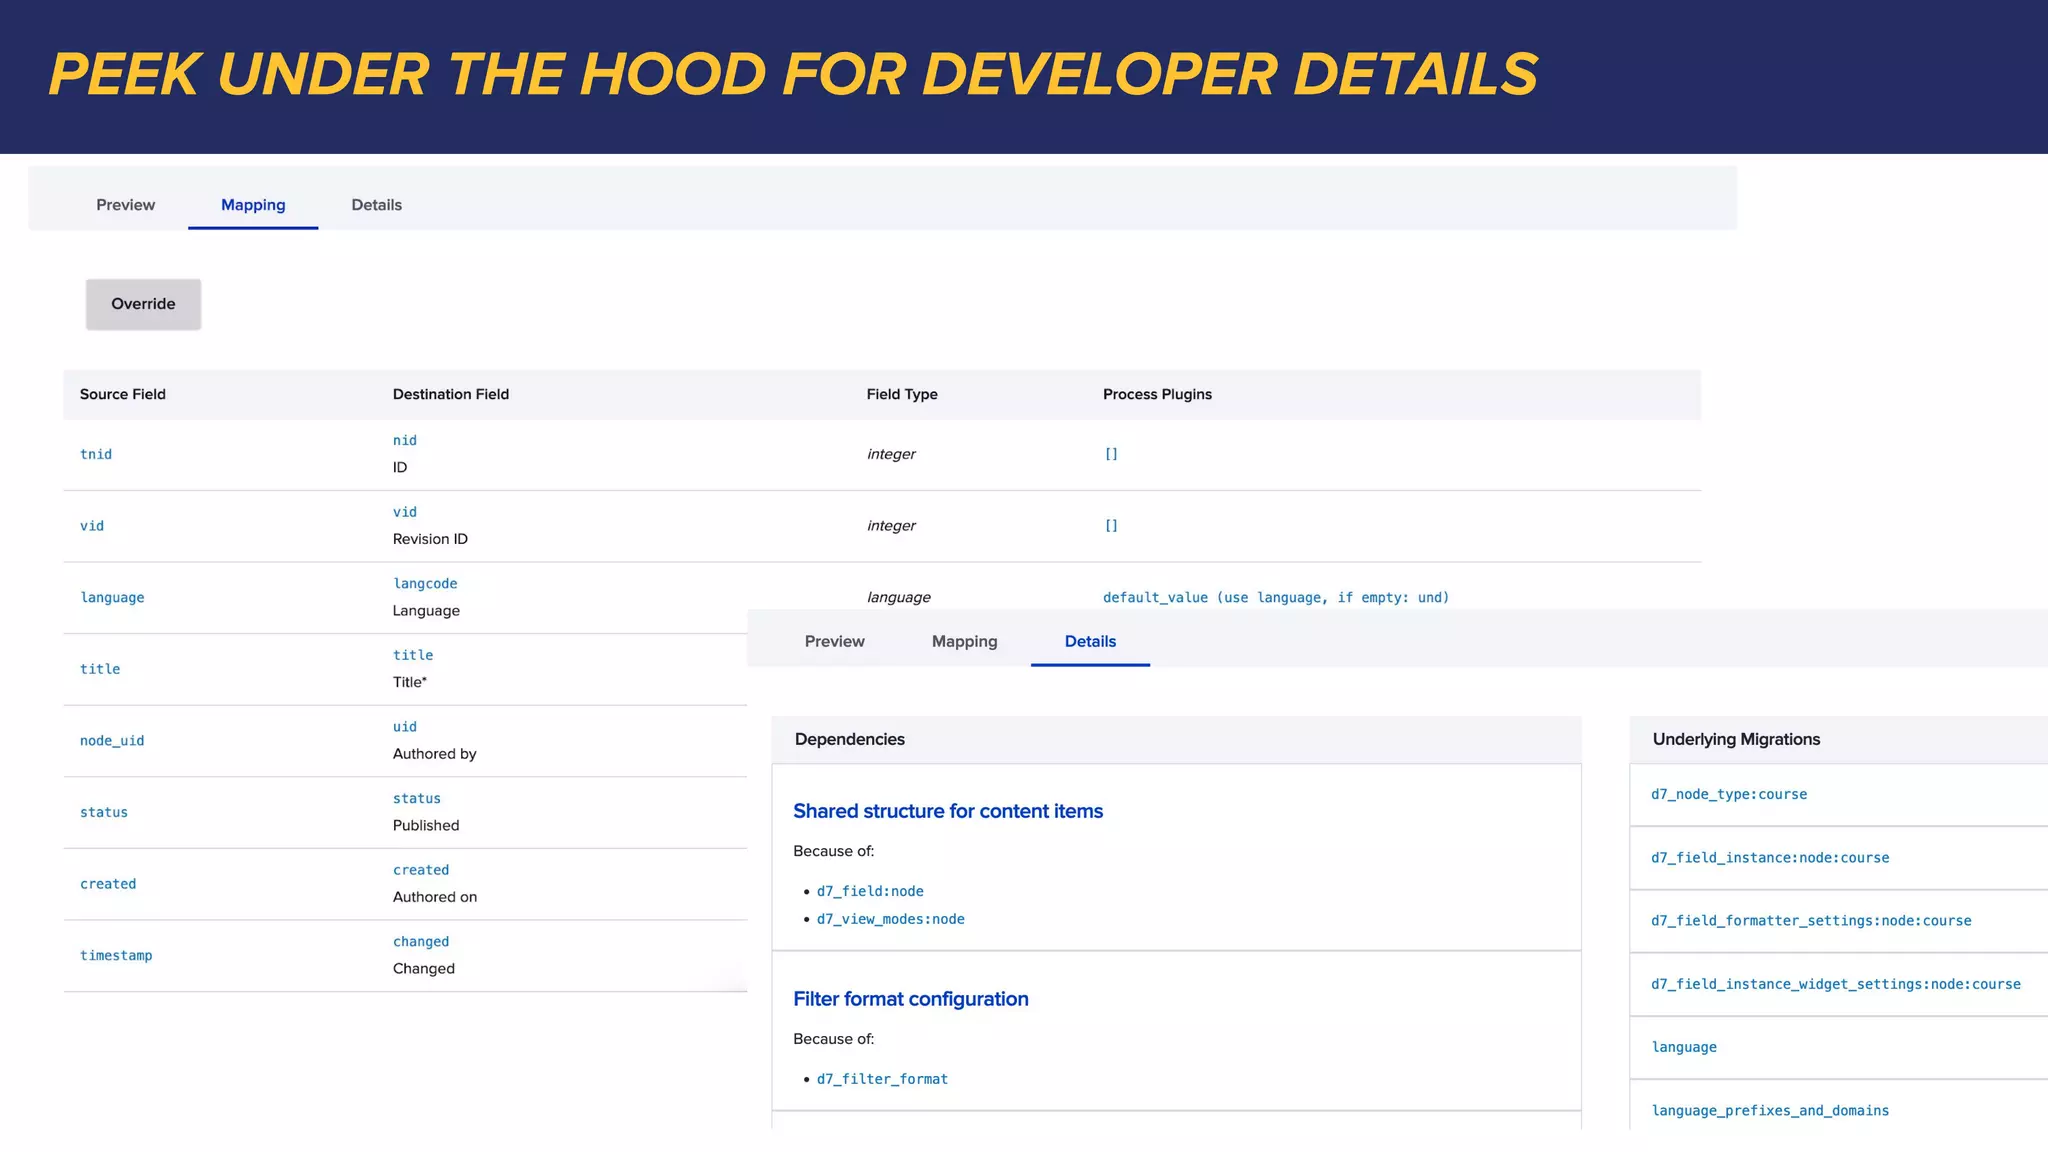The height and width of the screenshot is (1152, 2048).
Task: Open d7_field_formatter_settings:node:course migration
Action: click(x=1811, y=921)
